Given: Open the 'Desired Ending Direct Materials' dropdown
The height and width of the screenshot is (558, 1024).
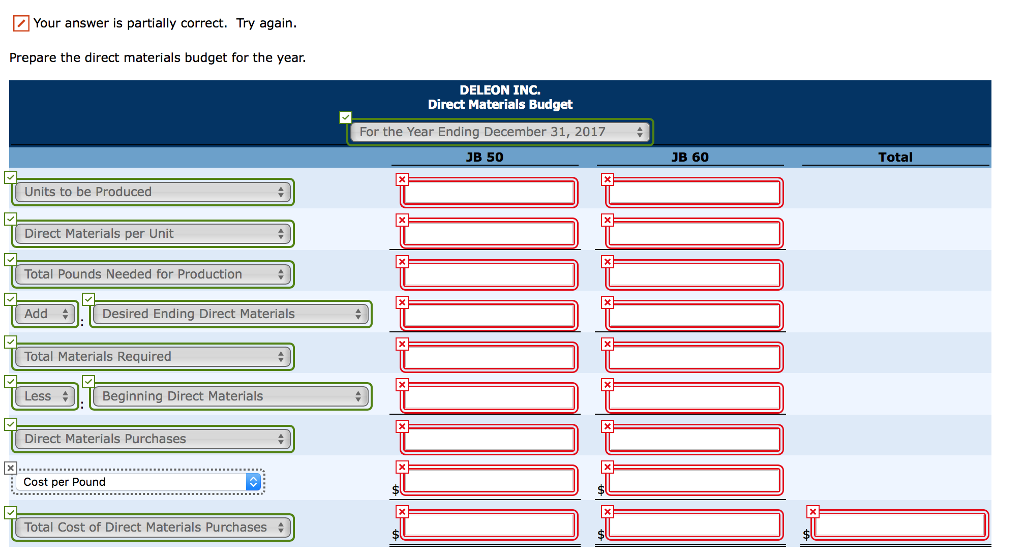Looking at the screenshot, I should click(x=231, y=314).
